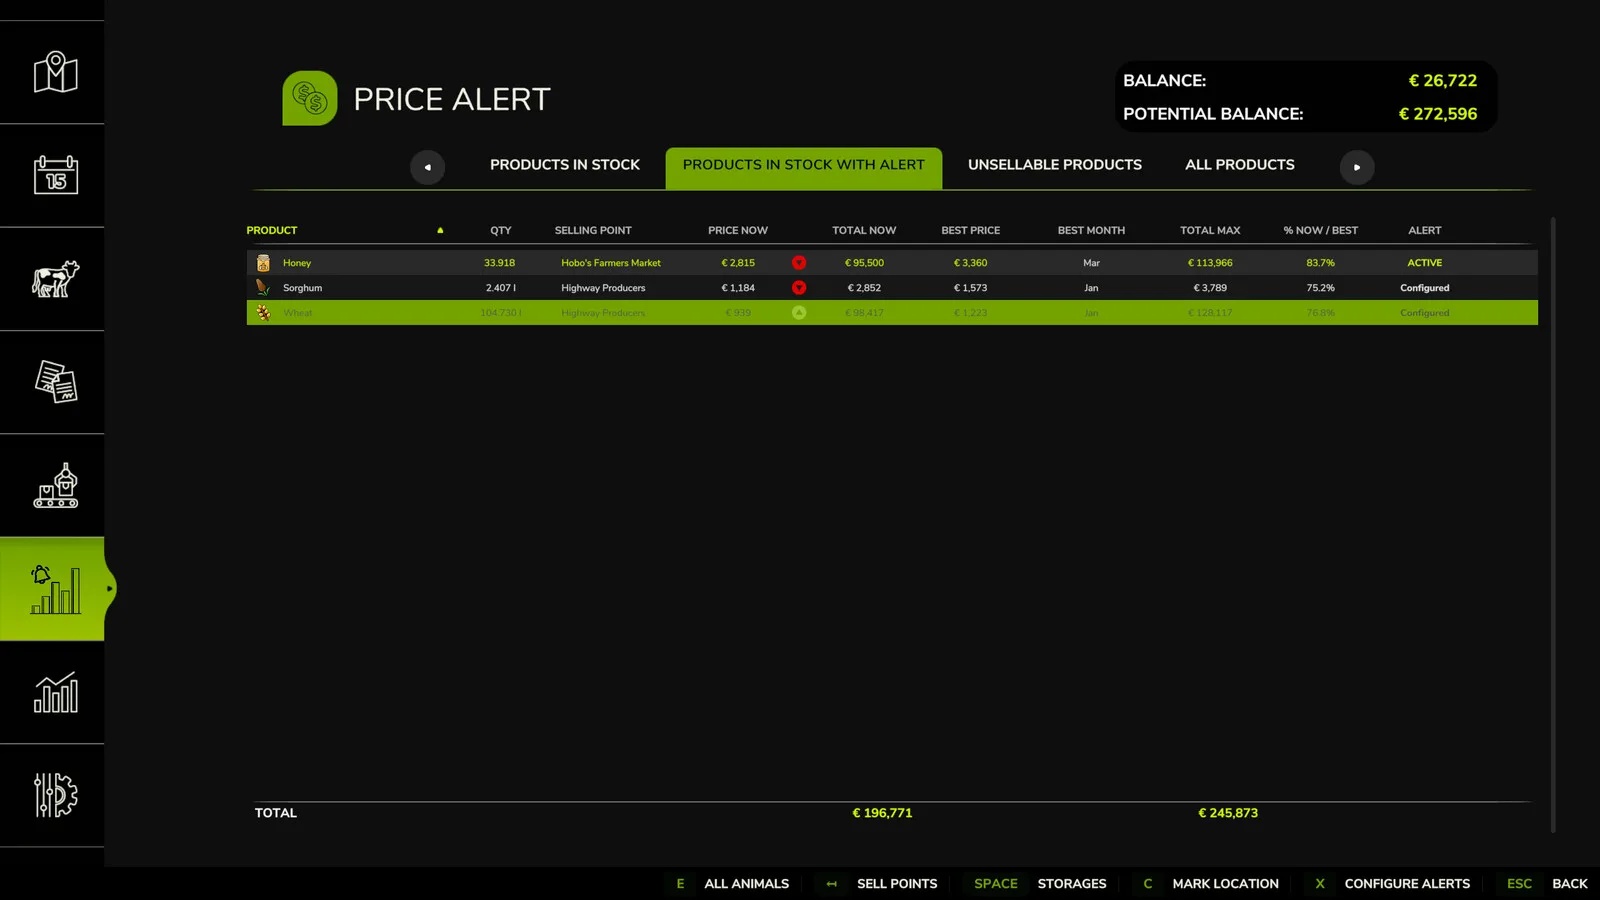Switch to All Products tab

tap(1240, 165)
